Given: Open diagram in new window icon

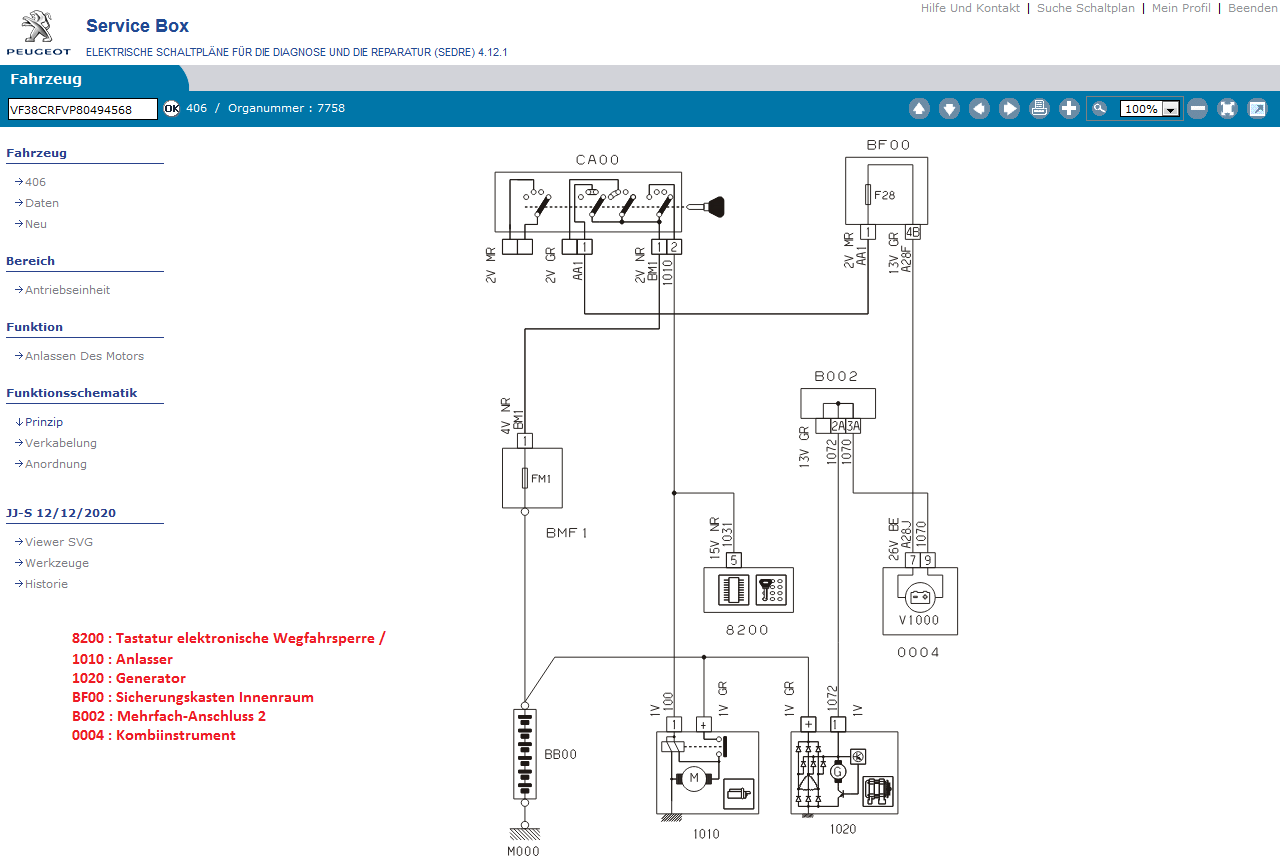Looking at the screenshot, I should [1257, 109].
